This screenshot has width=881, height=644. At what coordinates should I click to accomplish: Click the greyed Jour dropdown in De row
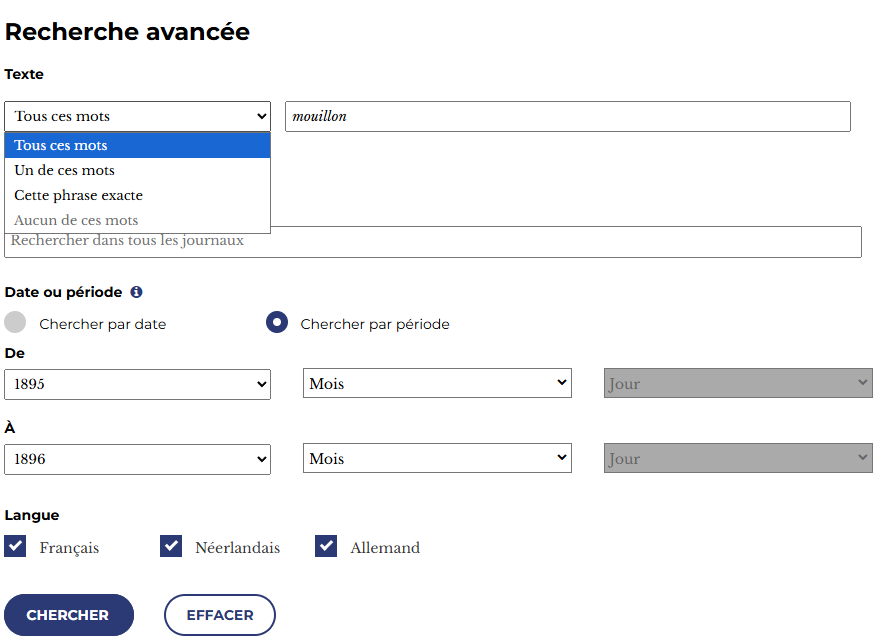737,383
